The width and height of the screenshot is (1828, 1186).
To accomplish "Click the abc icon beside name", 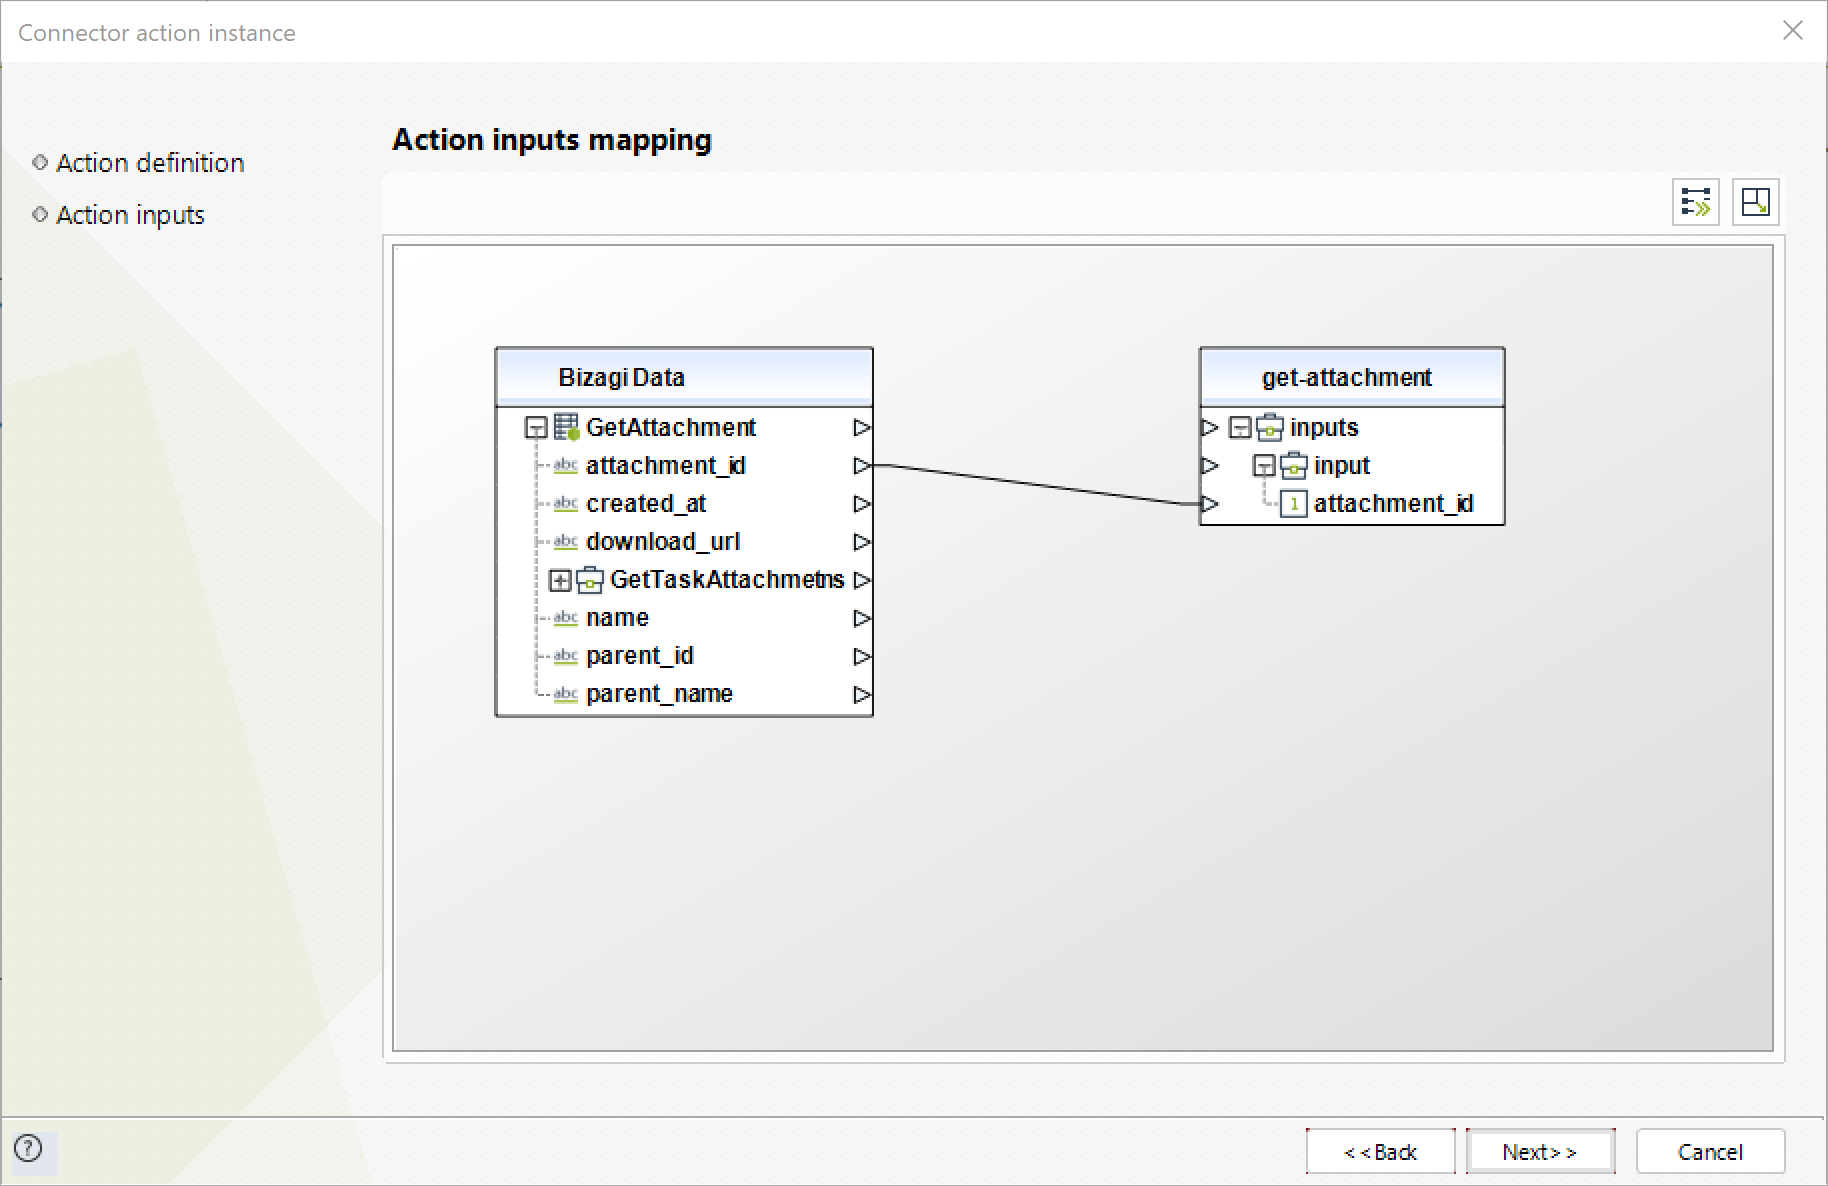I will coord(566,617).
